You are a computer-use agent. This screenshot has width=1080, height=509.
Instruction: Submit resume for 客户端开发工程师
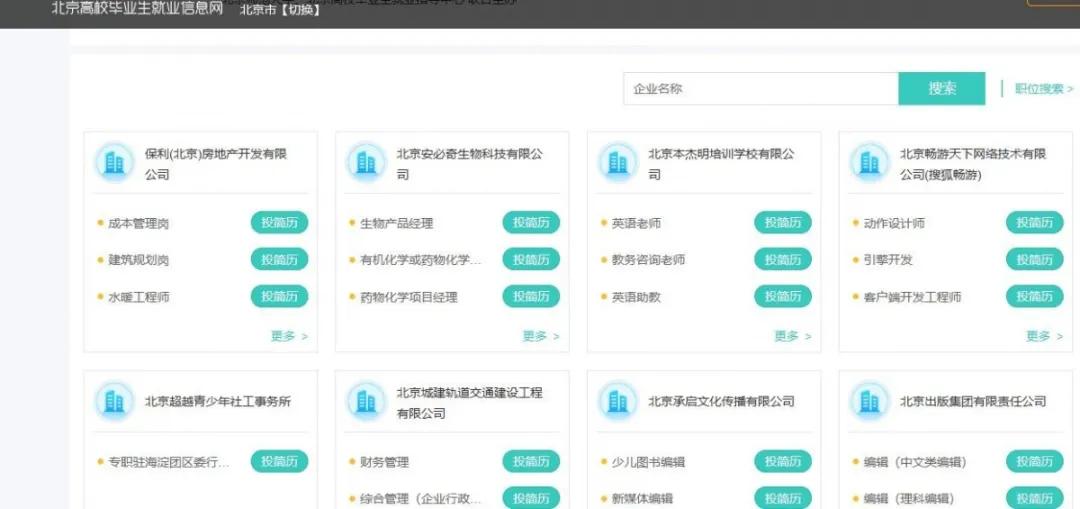pos(1035,296)
